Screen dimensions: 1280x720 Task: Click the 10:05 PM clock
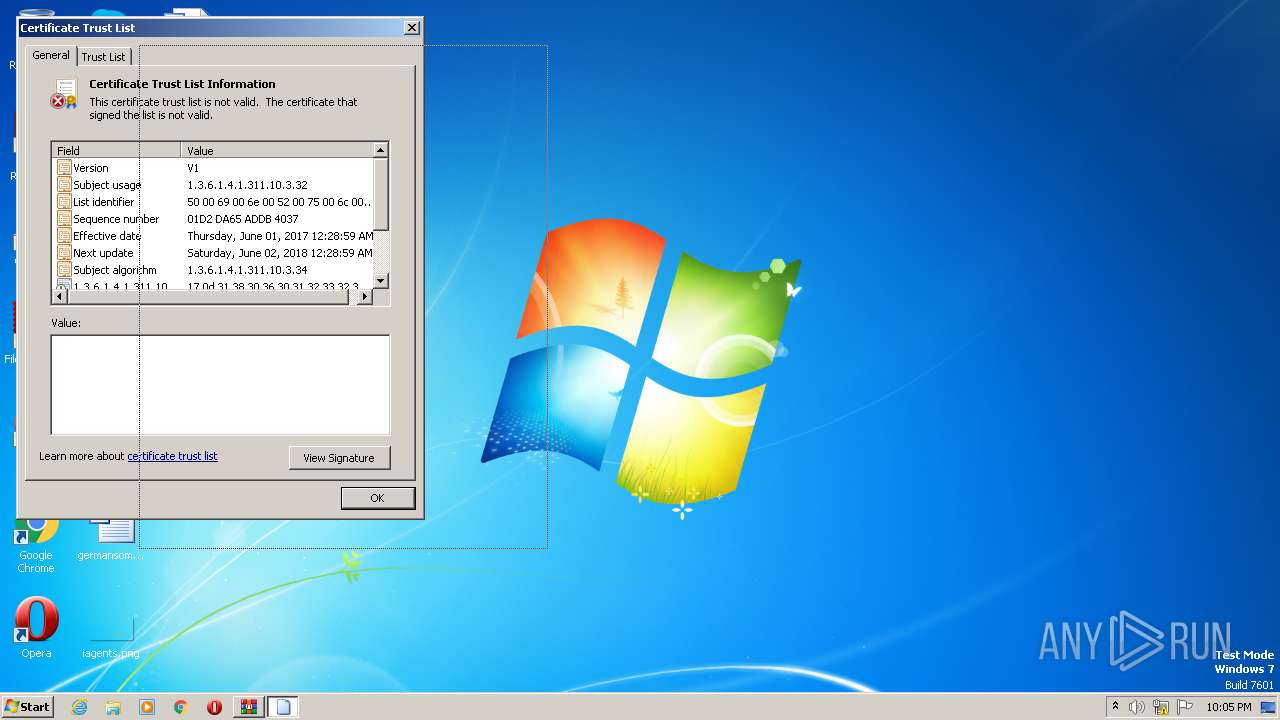[1229, 707]
